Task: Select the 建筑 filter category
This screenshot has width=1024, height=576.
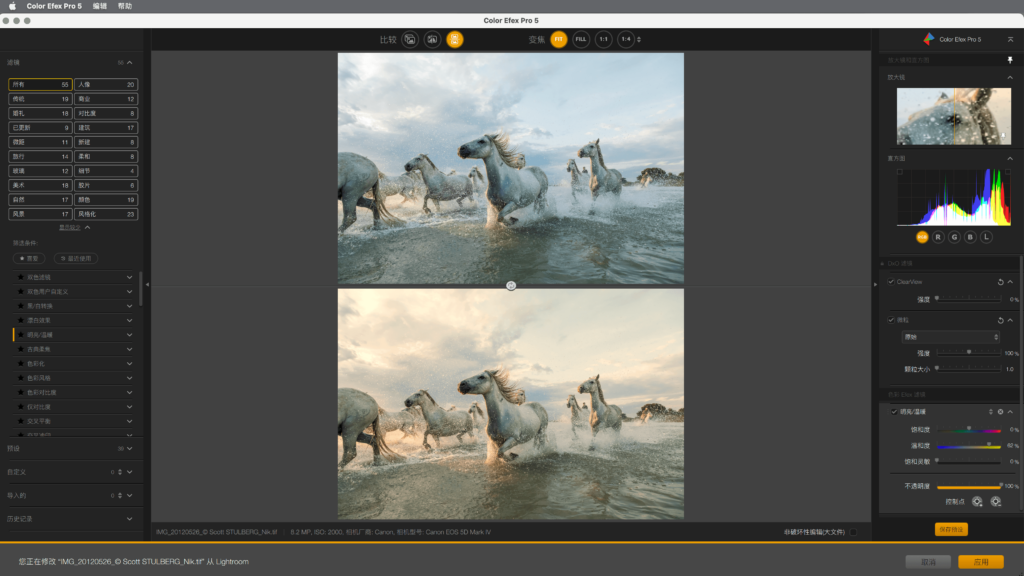Action: coord(106,127)
